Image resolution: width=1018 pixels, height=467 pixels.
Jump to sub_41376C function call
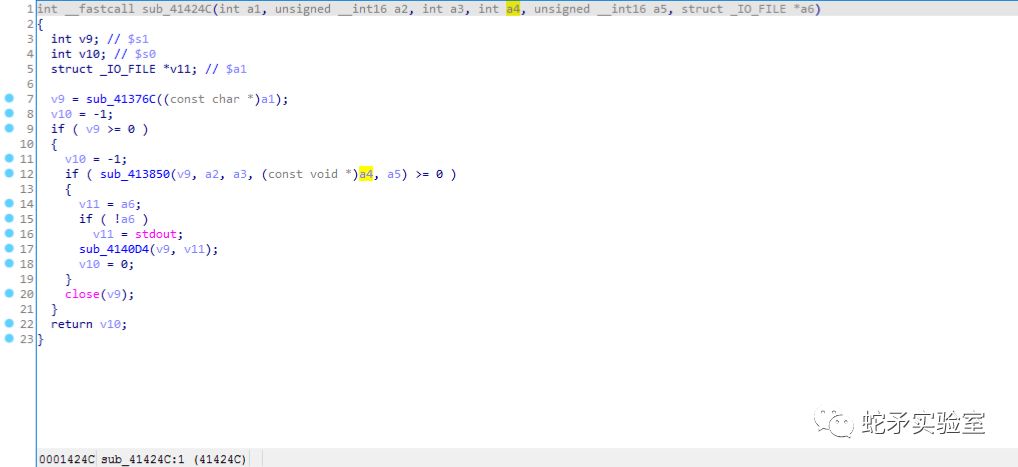tap(121, 99)
